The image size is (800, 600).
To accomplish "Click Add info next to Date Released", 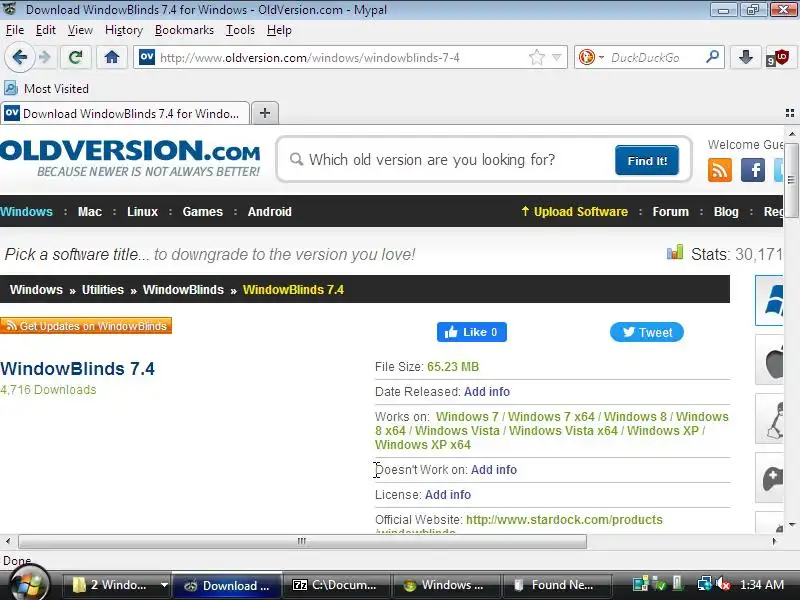I will (x=487, y=391).
